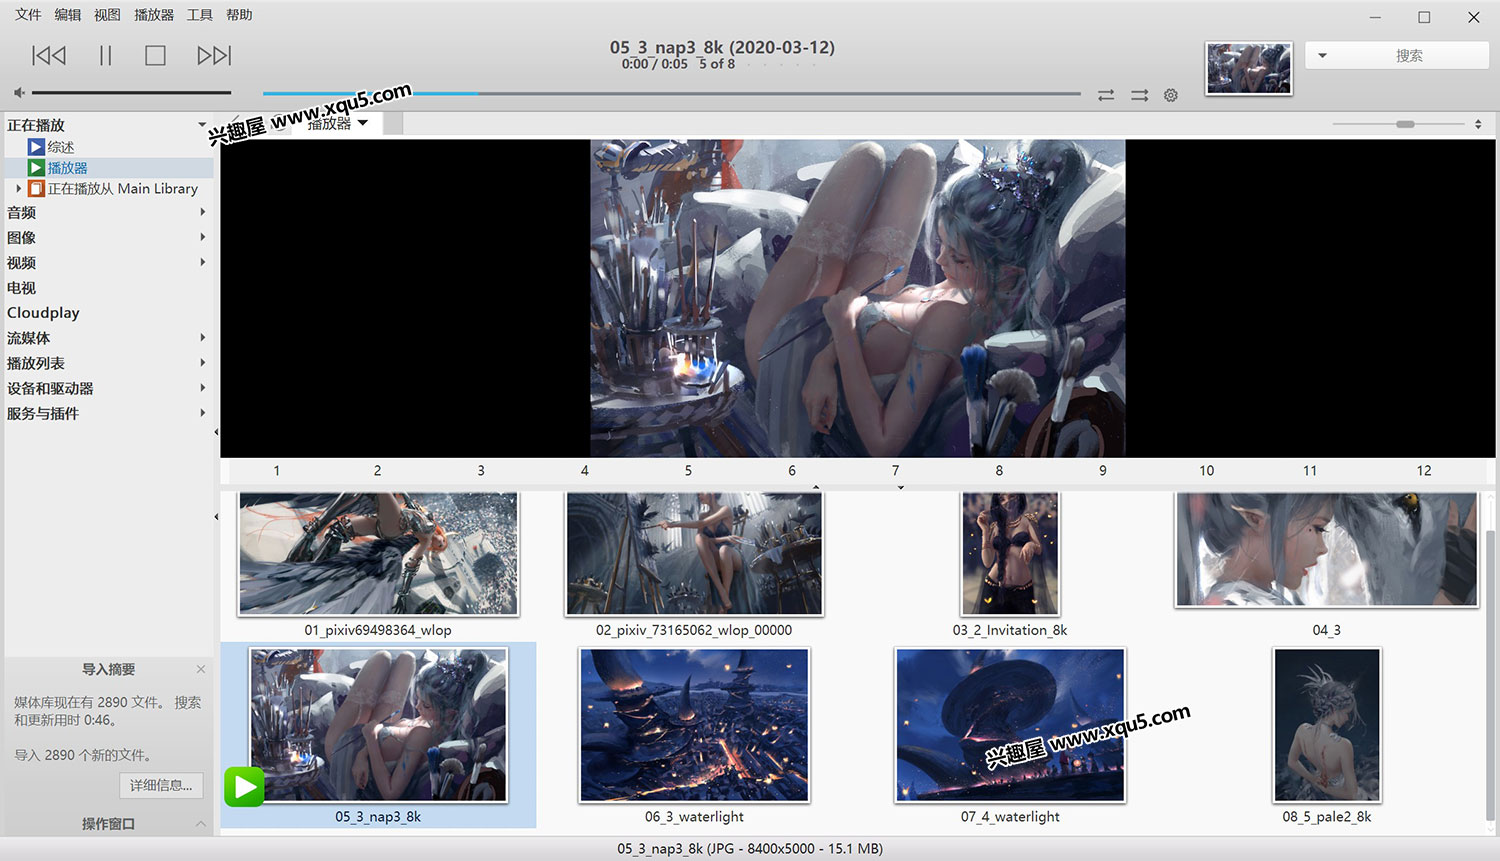Expand the 音频 section arrow
Viewport: 1500px width, 861px height.
click(202, 212)
